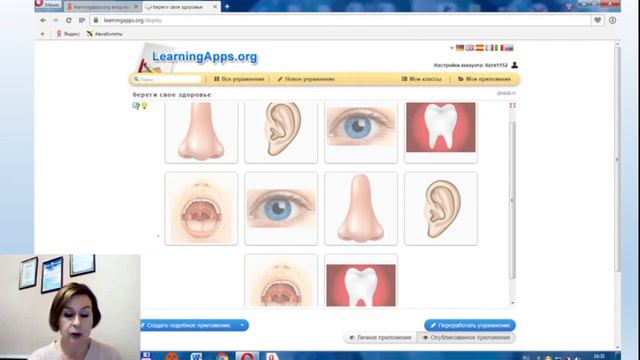Click the taskbar clock

coord(599,356)
